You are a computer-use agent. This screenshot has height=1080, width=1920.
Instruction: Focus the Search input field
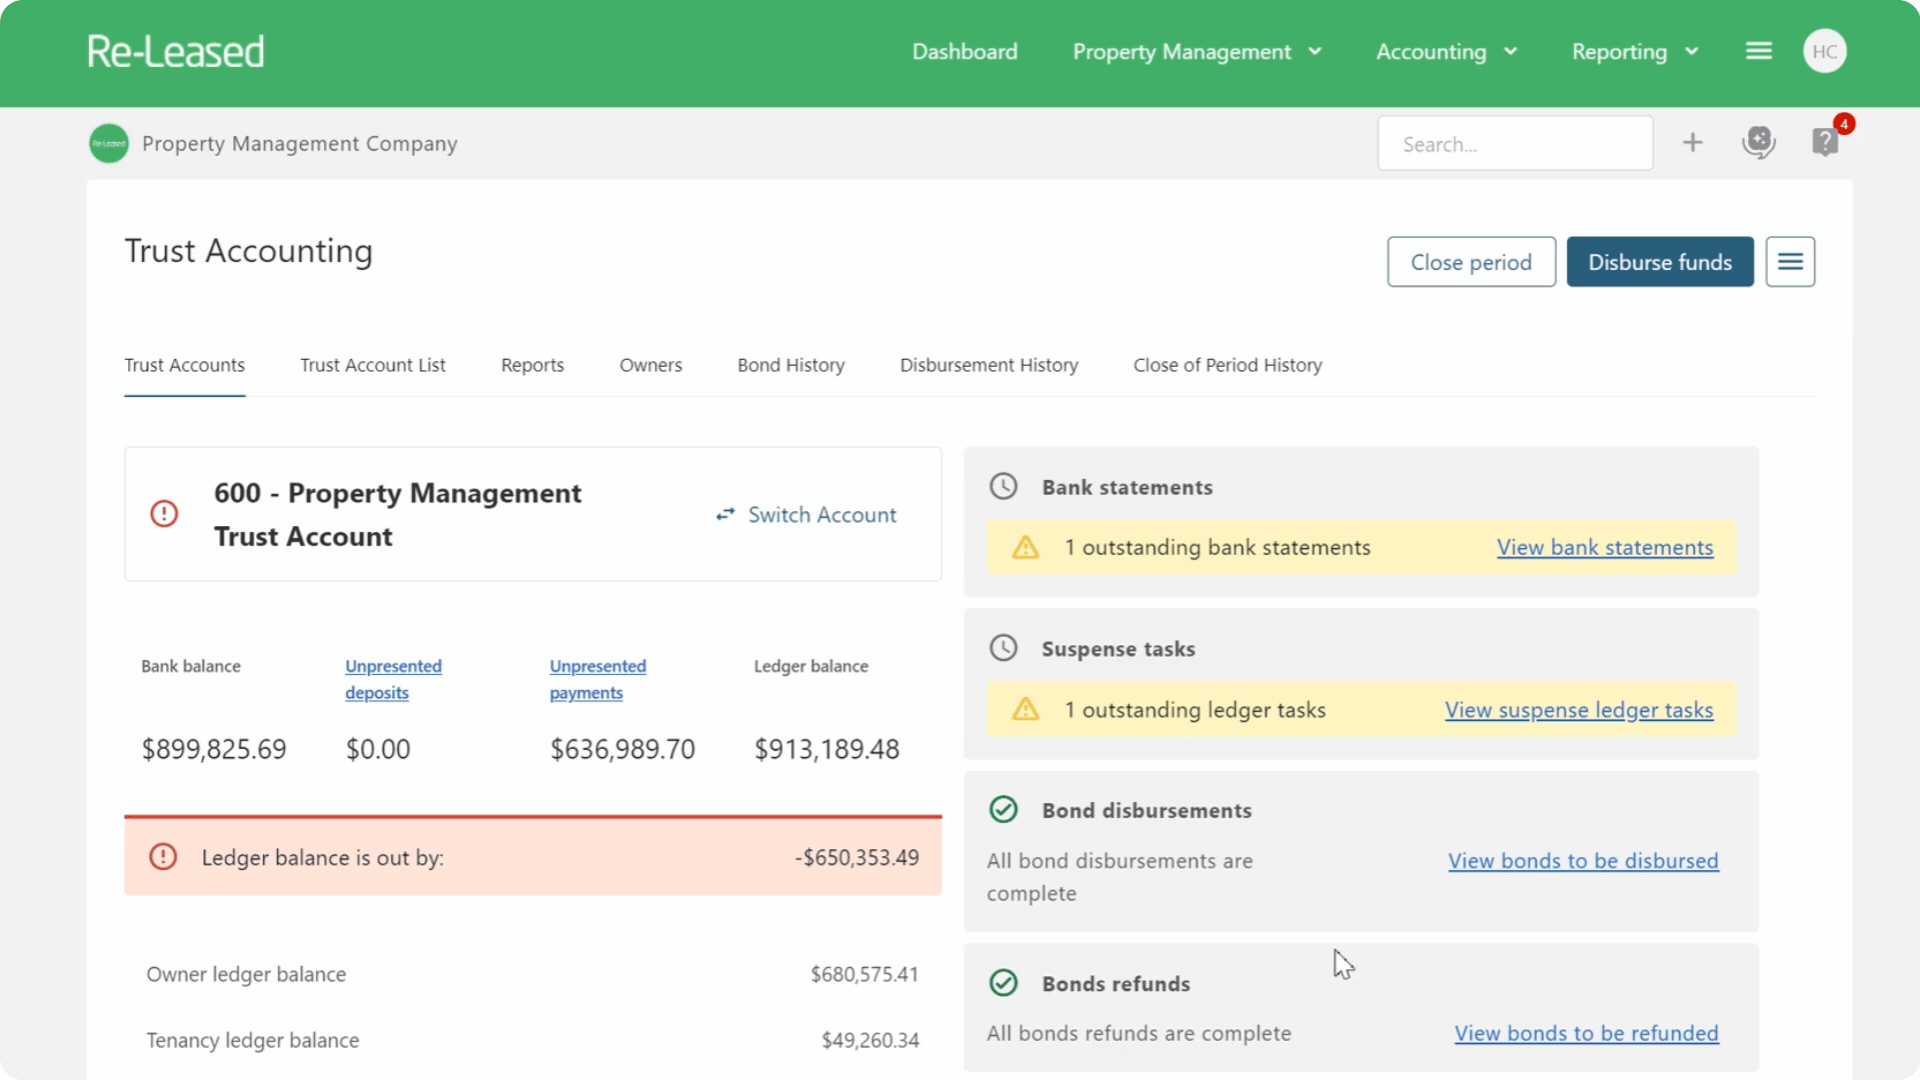click(1515, 143)
